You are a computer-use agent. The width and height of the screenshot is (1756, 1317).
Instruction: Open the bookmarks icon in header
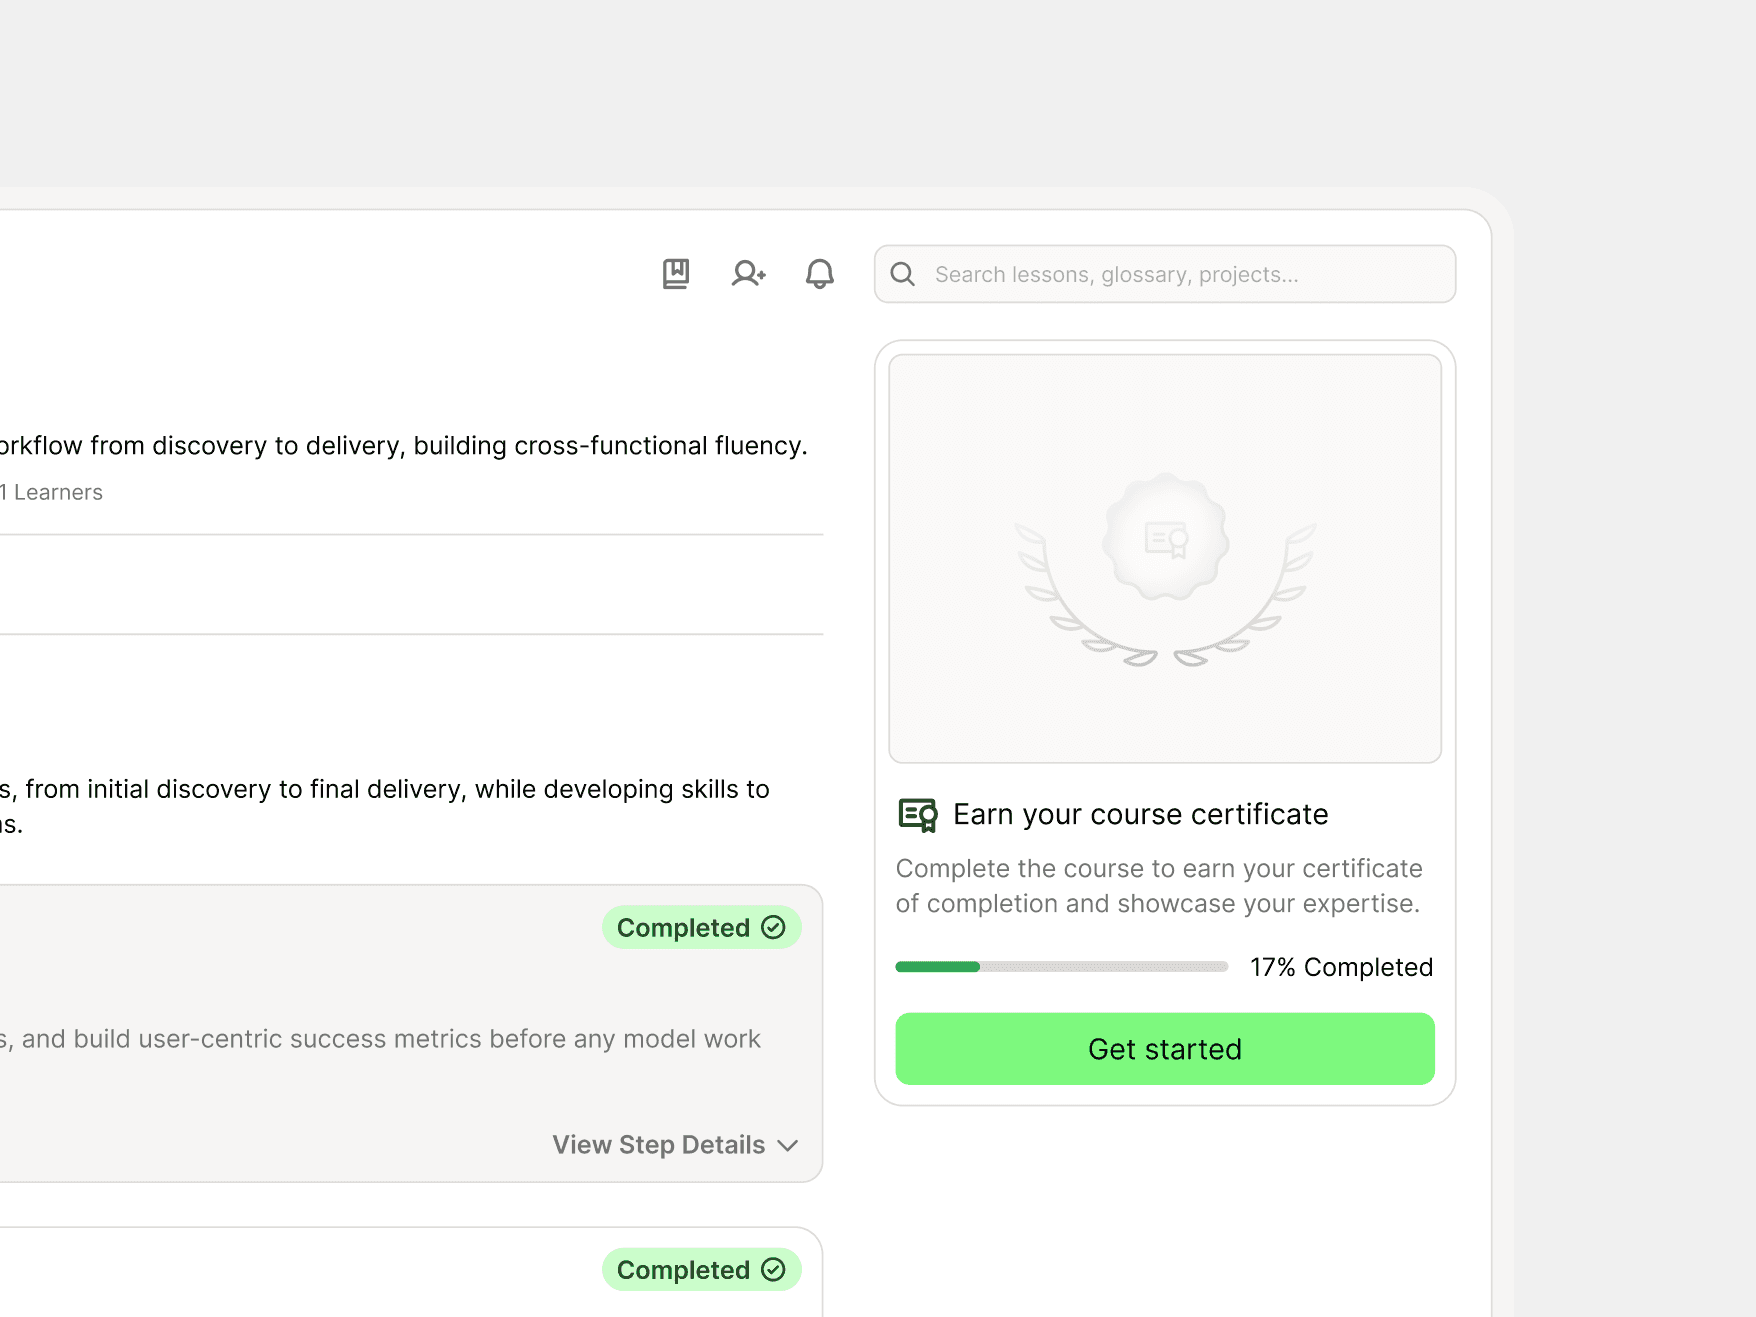point(676,274)
